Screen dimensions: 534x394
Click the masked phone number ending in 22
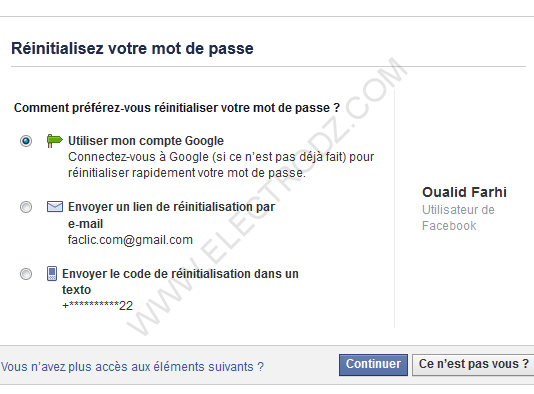pos(97,305)
